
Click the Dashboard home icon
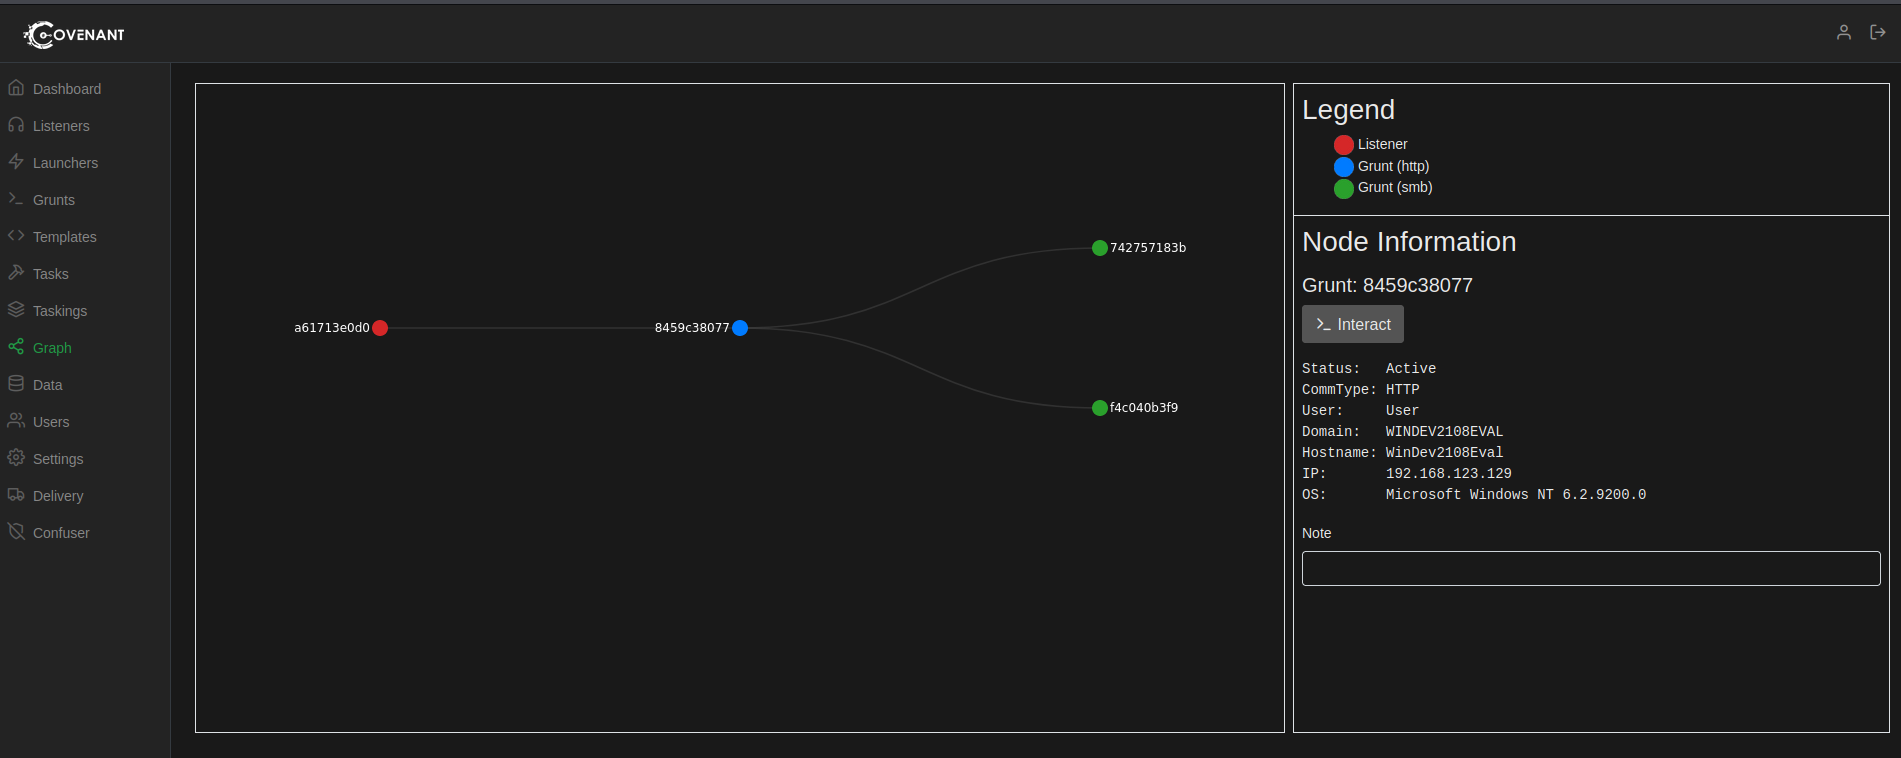tap(16, 88)
